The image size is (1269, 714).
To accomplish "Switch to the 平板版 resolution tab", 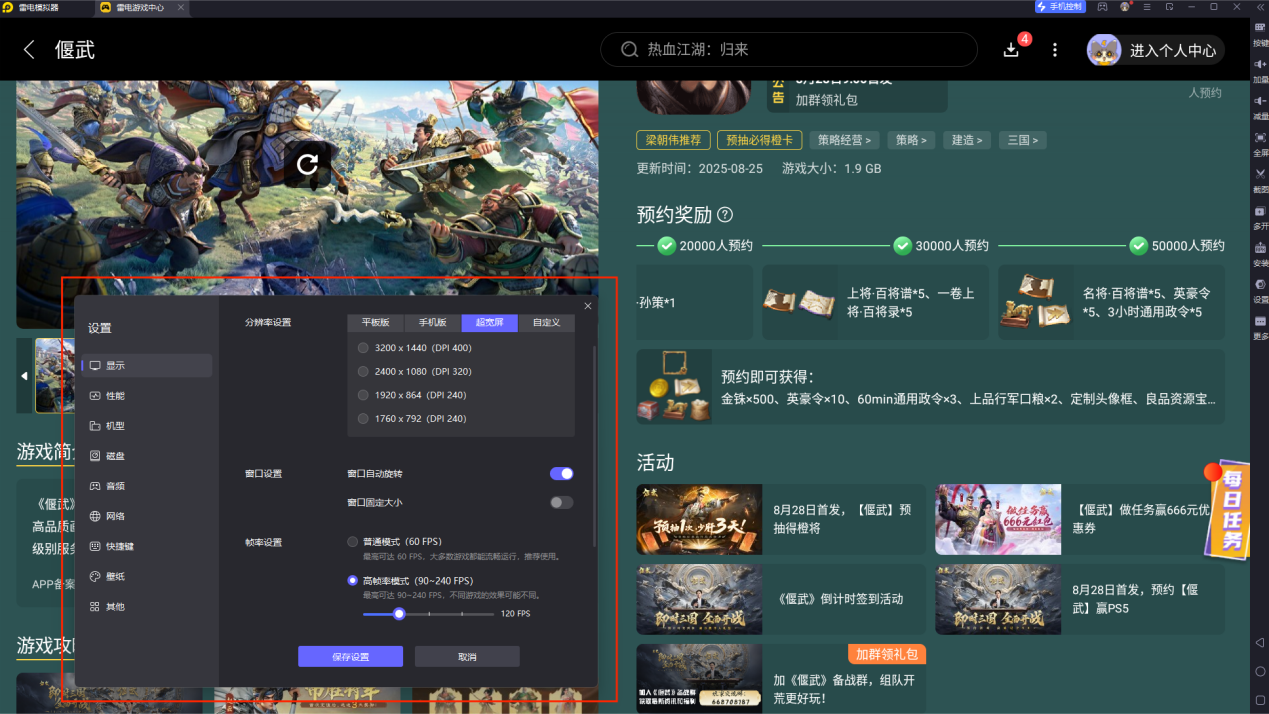I will pyautogui.click(x=376, y=323).
